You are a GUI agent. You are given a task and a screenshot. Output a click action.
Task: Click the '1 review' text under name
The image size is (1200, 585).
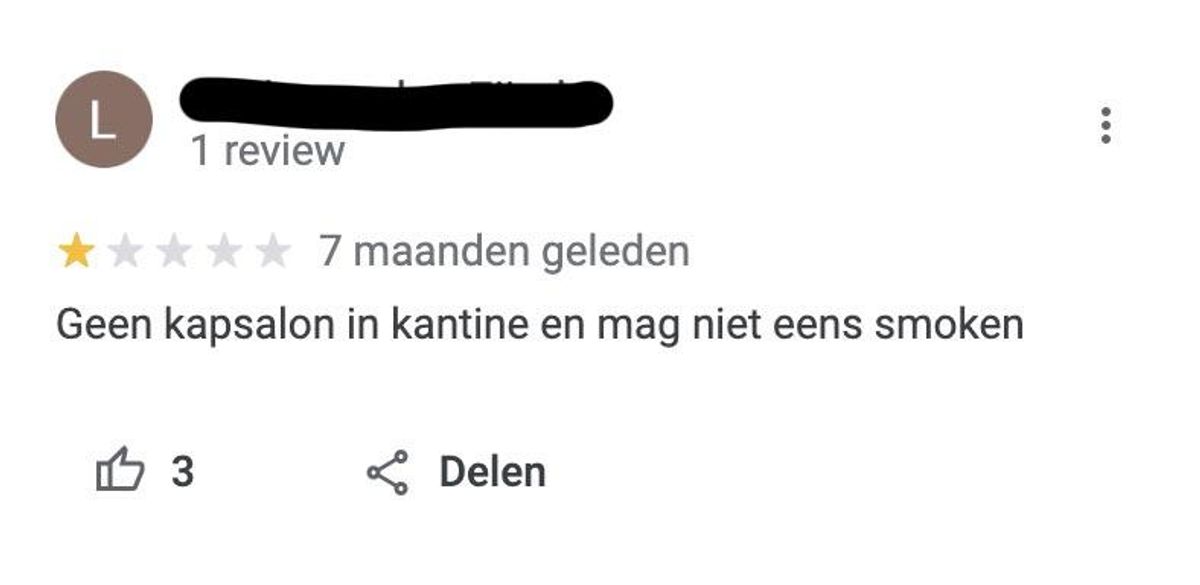coord(268,151)
